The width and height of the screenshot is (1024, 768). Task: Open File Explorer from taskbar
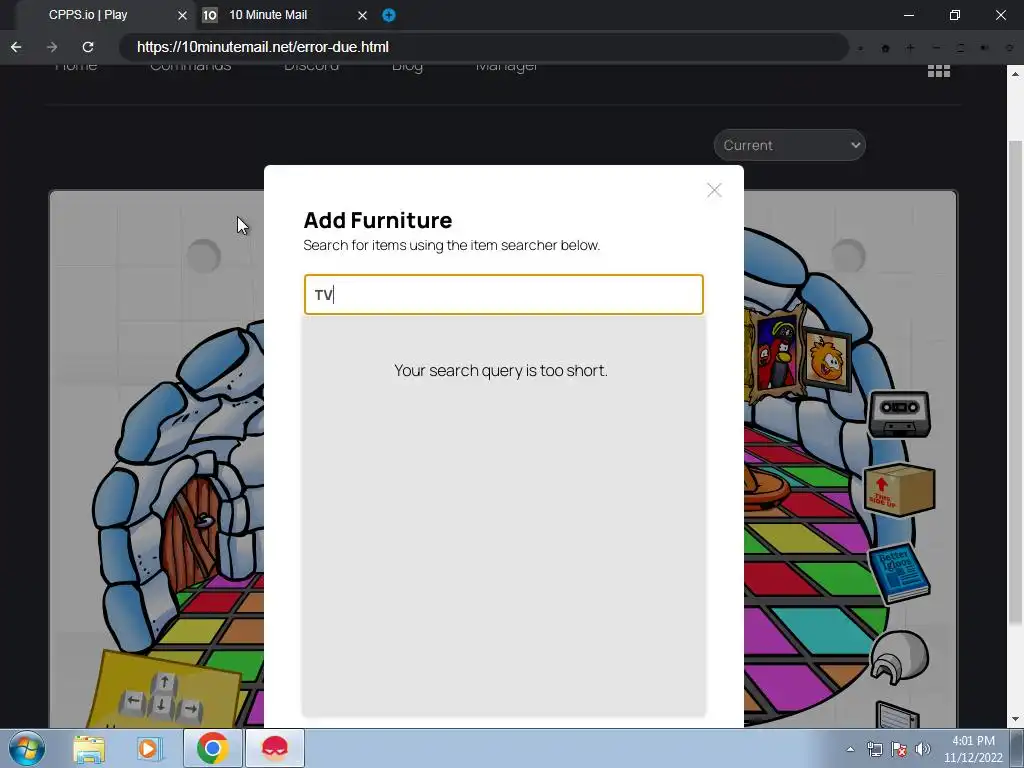click(x=89, y=748)
